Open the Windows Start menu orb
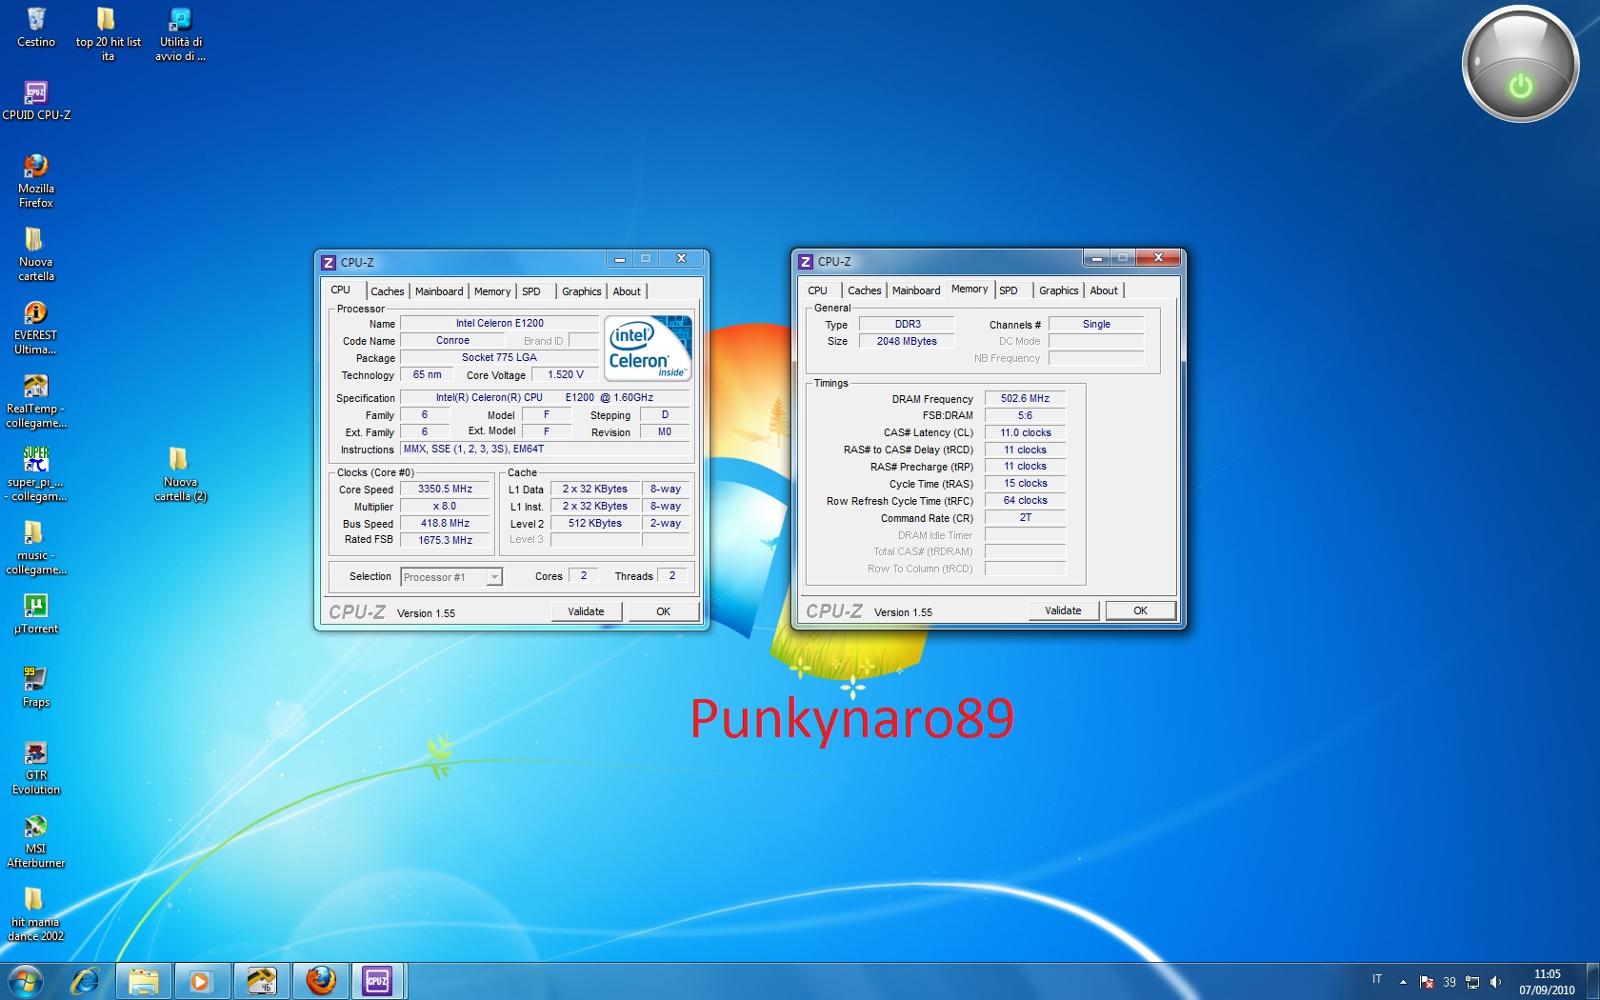Image resolution: width=1600 pixels, height=1000 pixels. pos(24,981)
